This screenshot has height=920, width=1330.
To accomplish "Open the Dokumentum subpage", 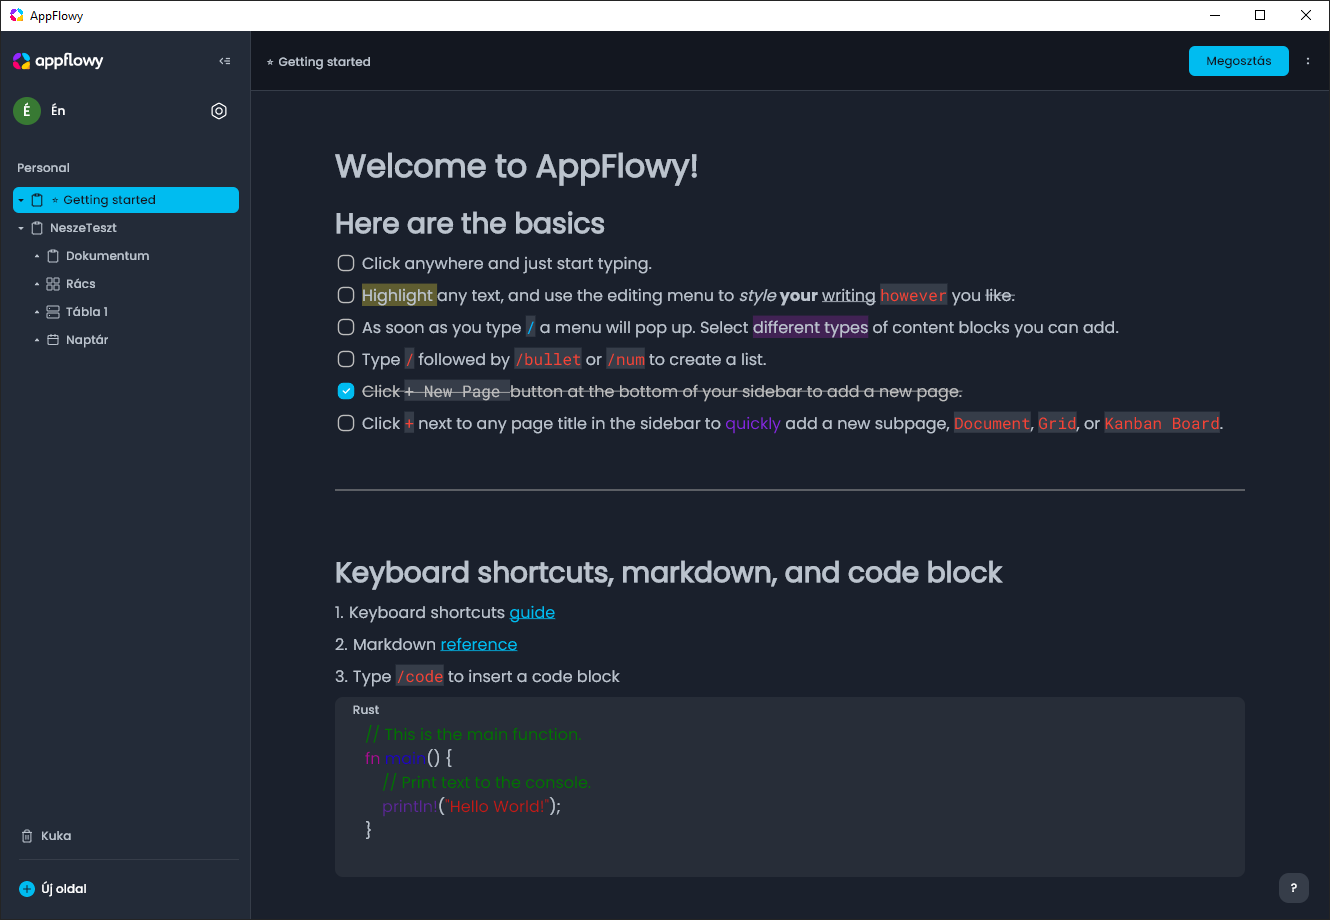I will coord(126,256).
